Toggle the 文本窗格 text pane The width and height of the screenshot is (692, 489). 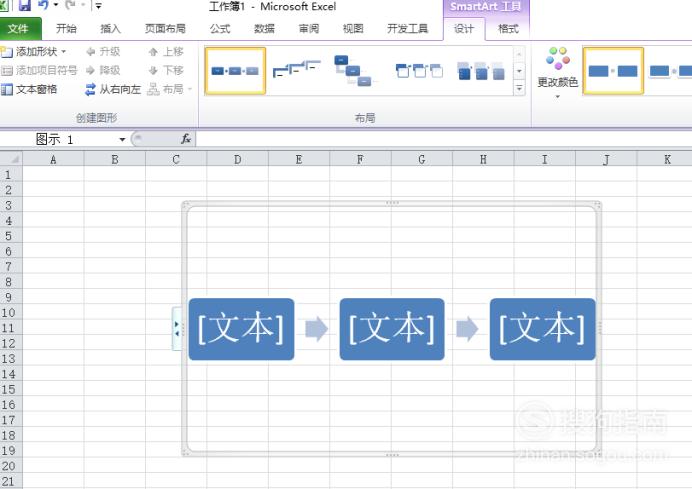click(29, 90)
